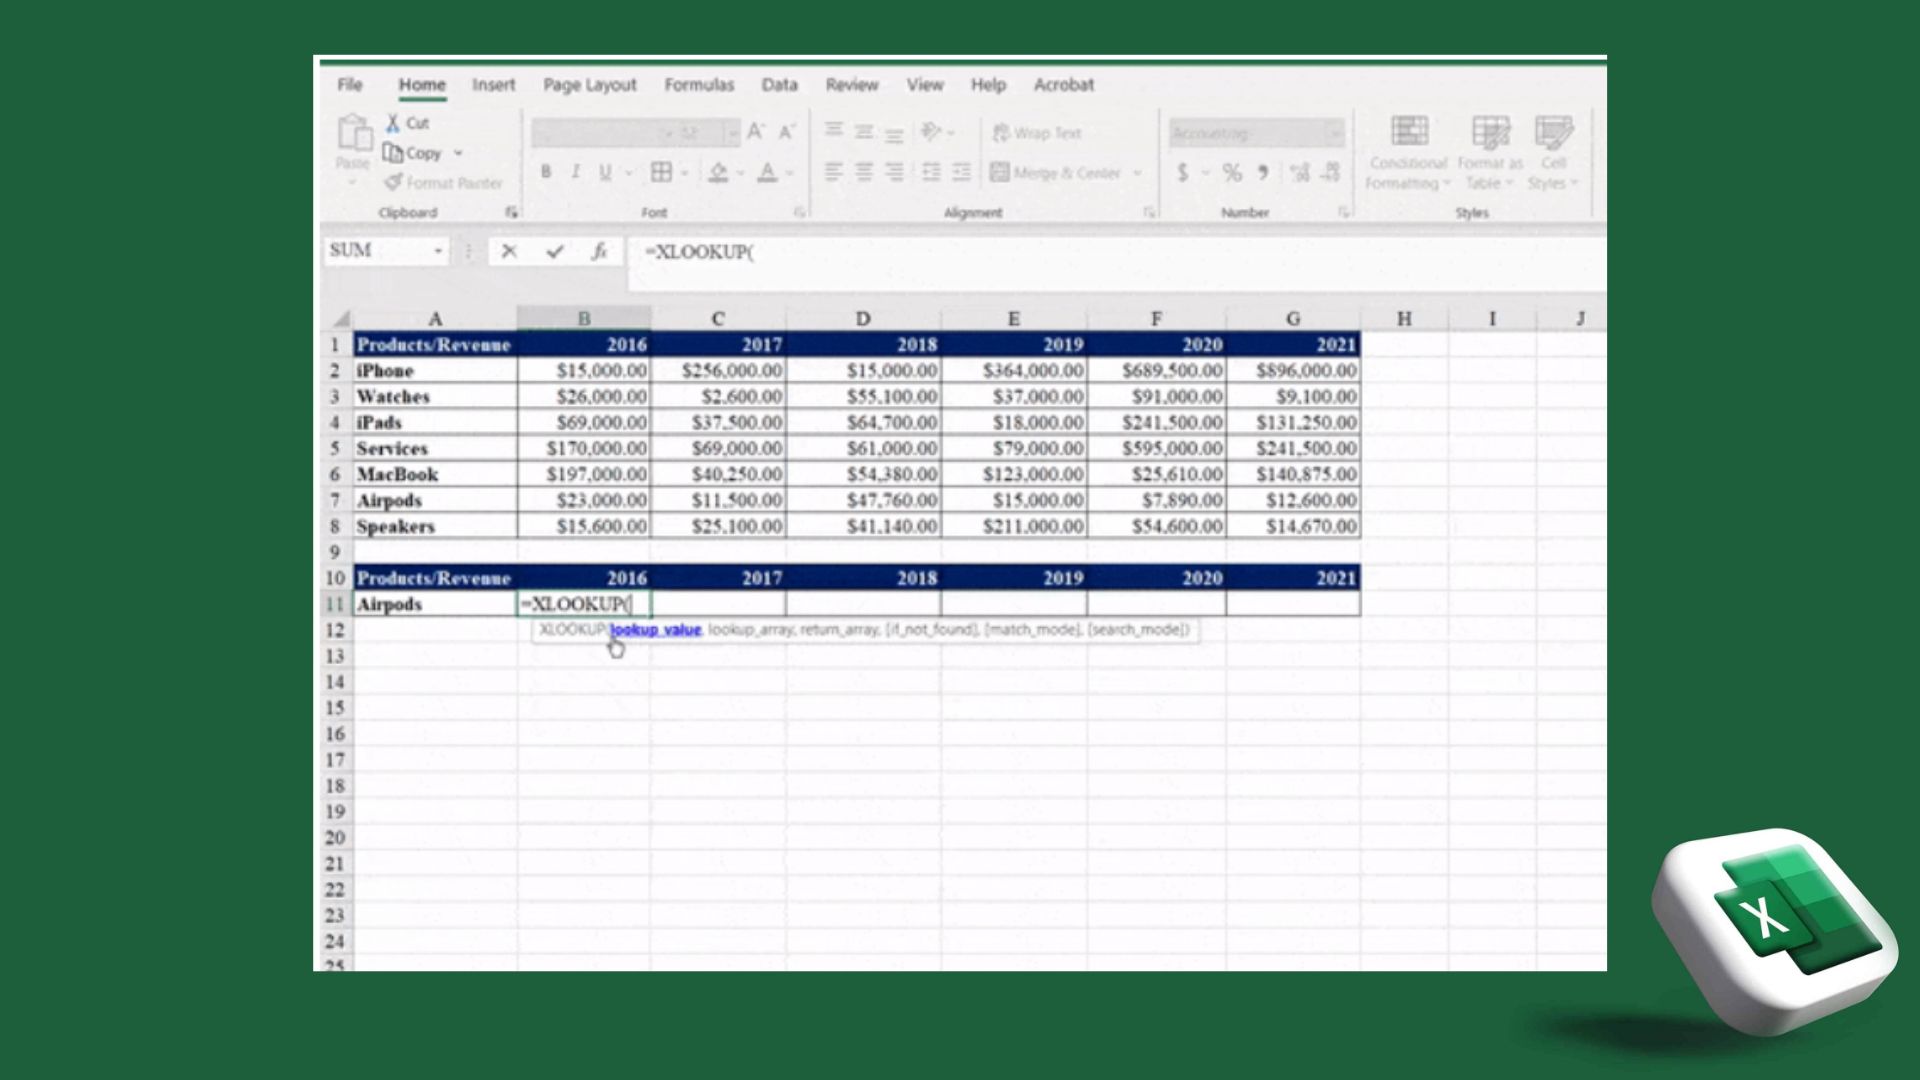Open the Acrobat tab
The height and width of the screenshot is (1080, 1920).
(1064, 85)
